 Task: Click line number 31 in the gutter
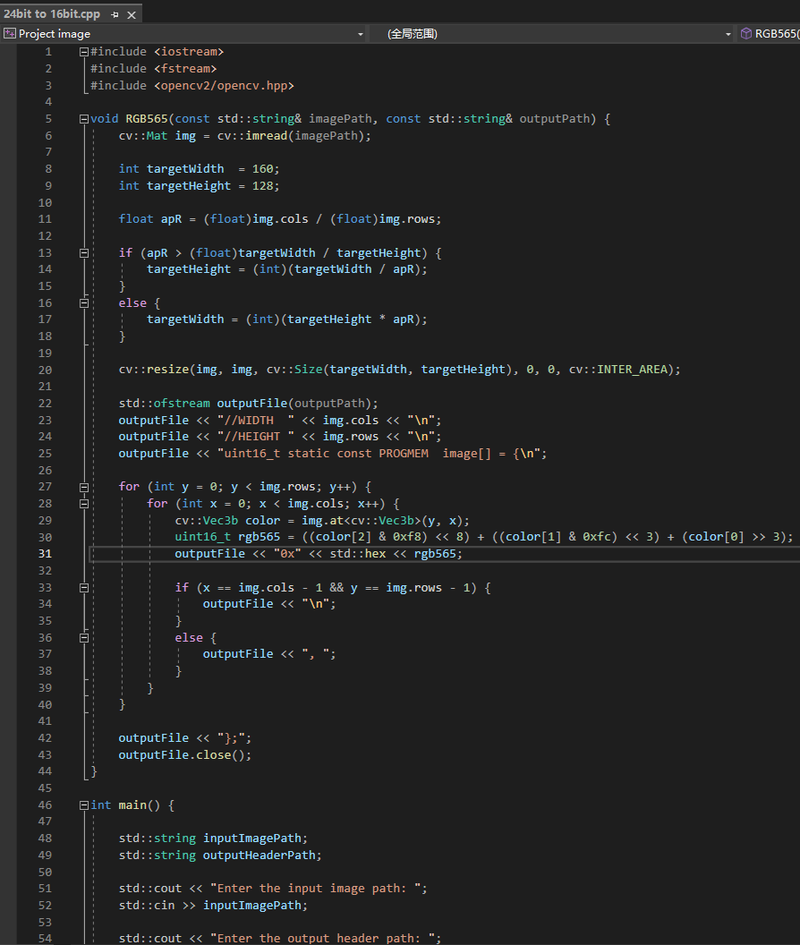coord(45,554)
